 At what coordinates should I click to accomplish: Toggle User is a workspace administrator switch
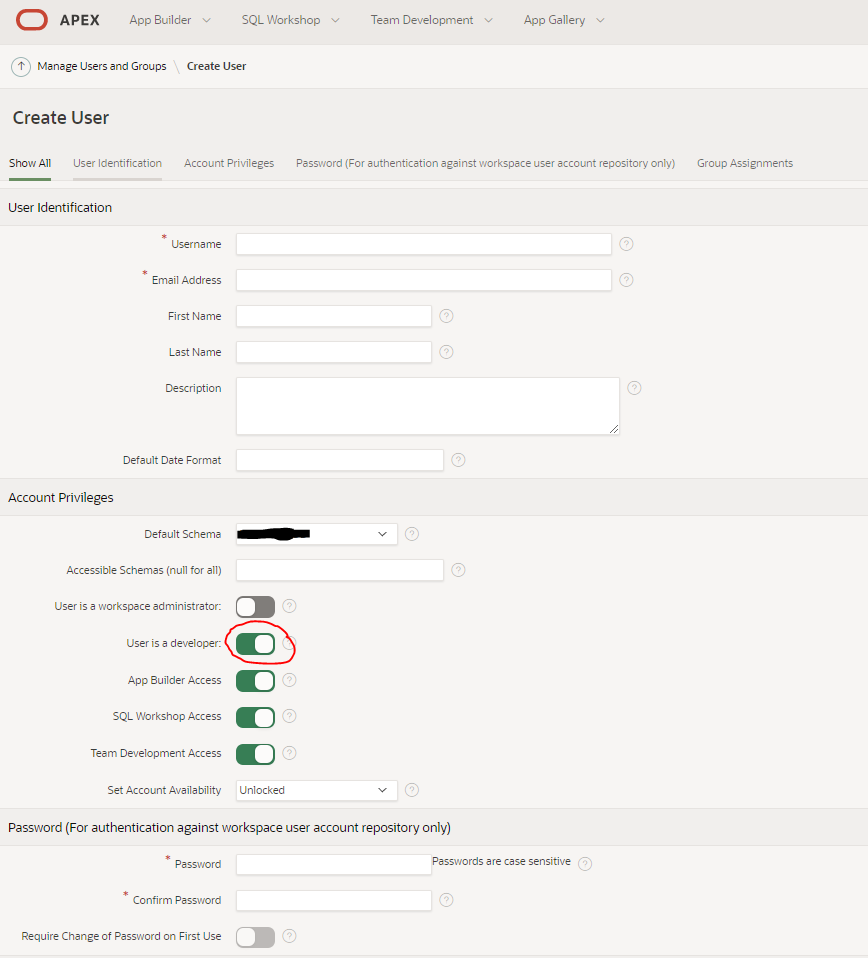[x=255, y=607]
